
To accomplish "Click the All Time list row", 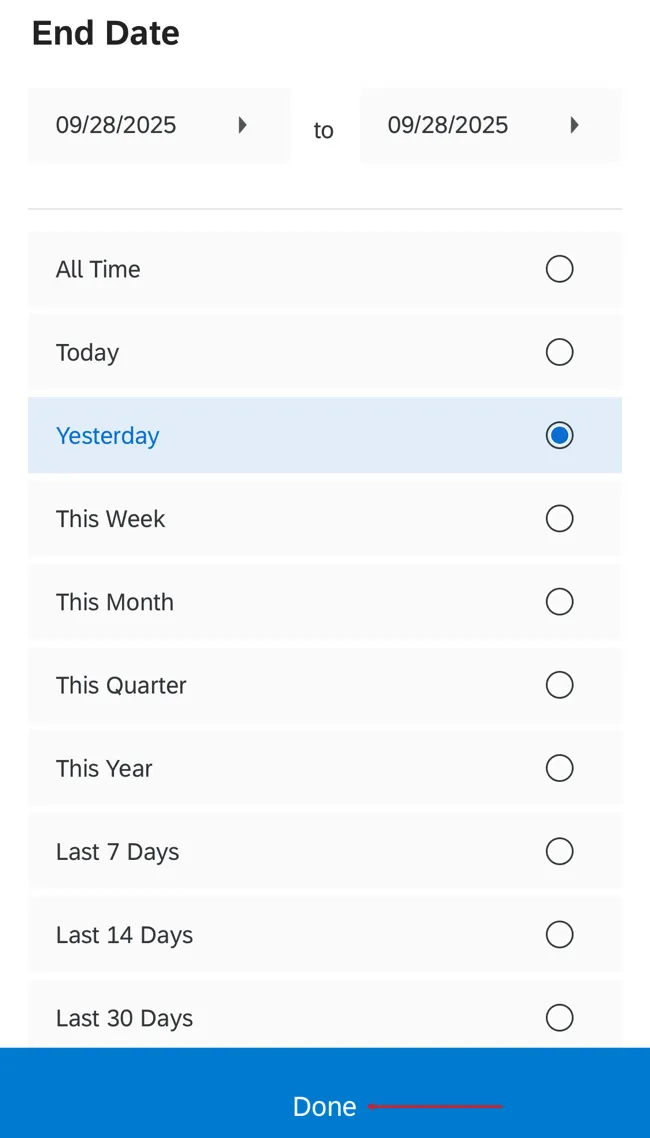I will [x=300, y=268].
